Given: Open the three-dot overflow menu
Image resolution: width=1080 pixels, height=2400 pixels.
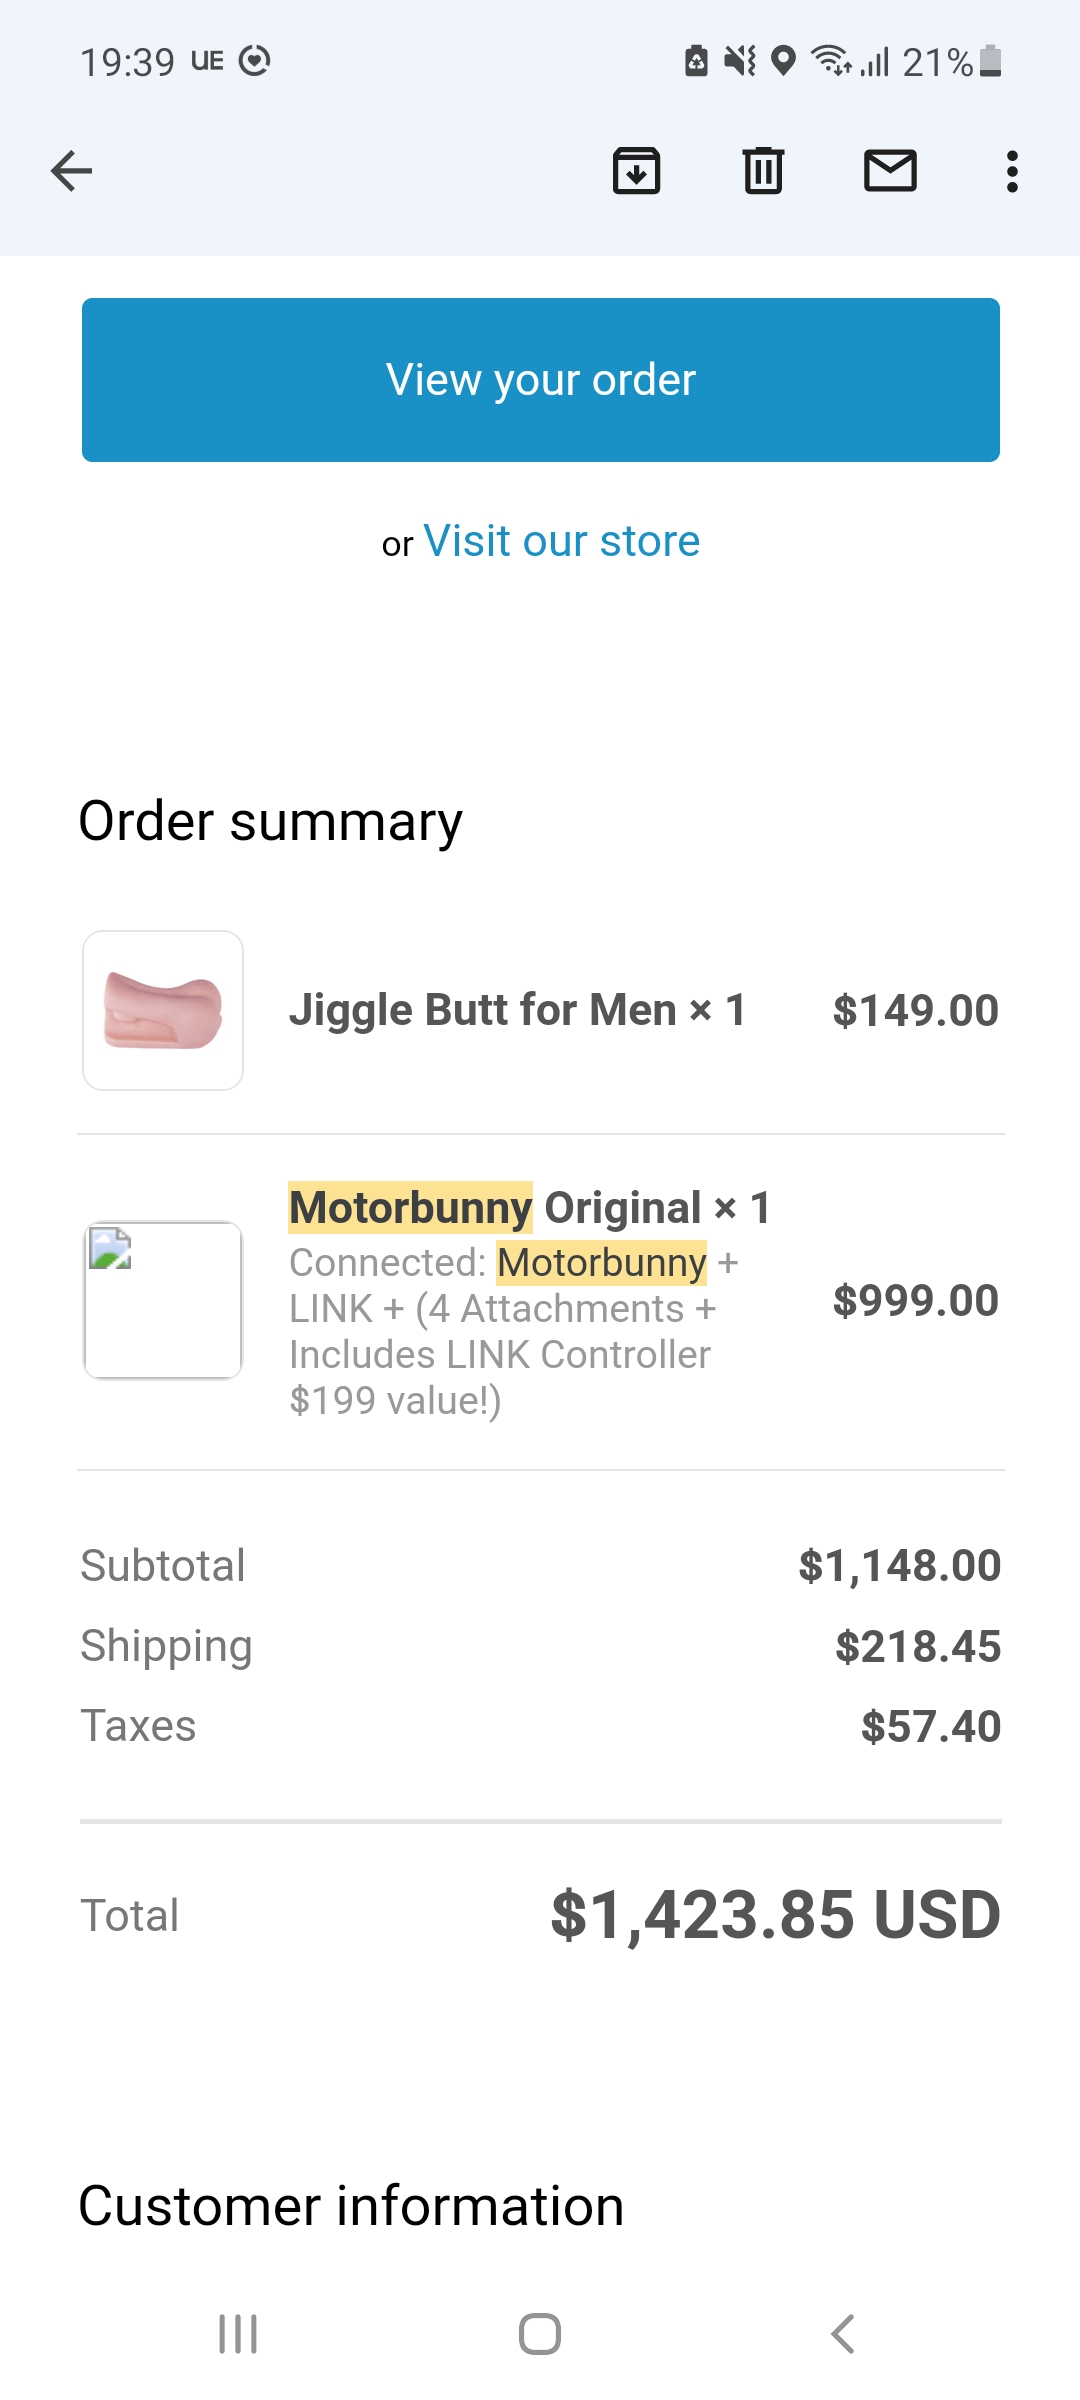Looking at the screenshot, I should 1012,171.
